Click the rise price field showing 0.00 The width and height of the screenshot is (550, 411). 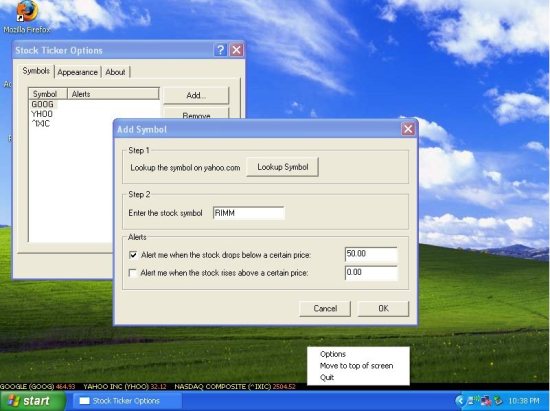pyautogui.click(x=371, y=273)
